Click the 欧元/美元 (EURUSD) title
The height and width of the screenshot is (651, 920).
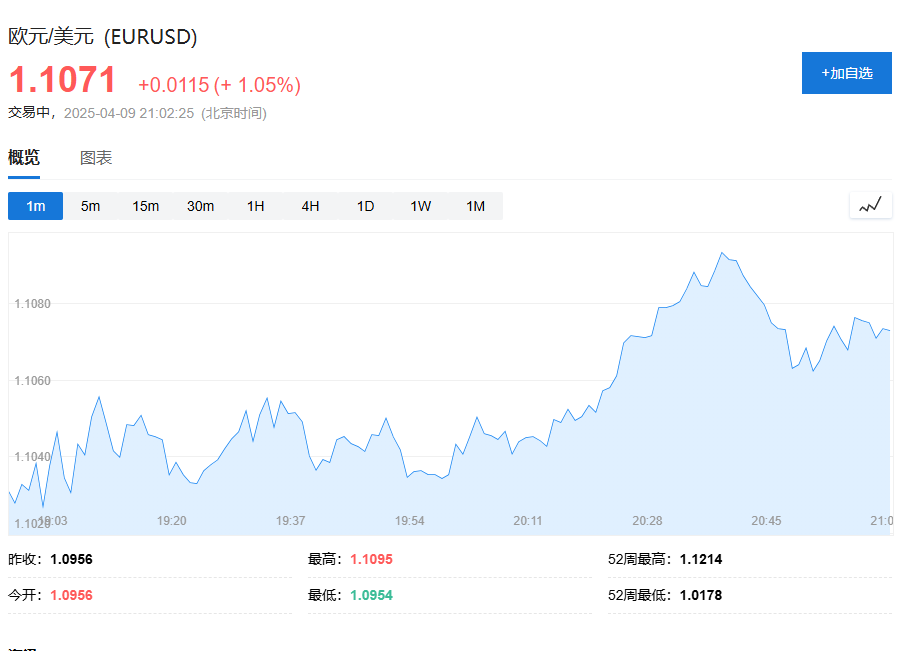[103, 36]
